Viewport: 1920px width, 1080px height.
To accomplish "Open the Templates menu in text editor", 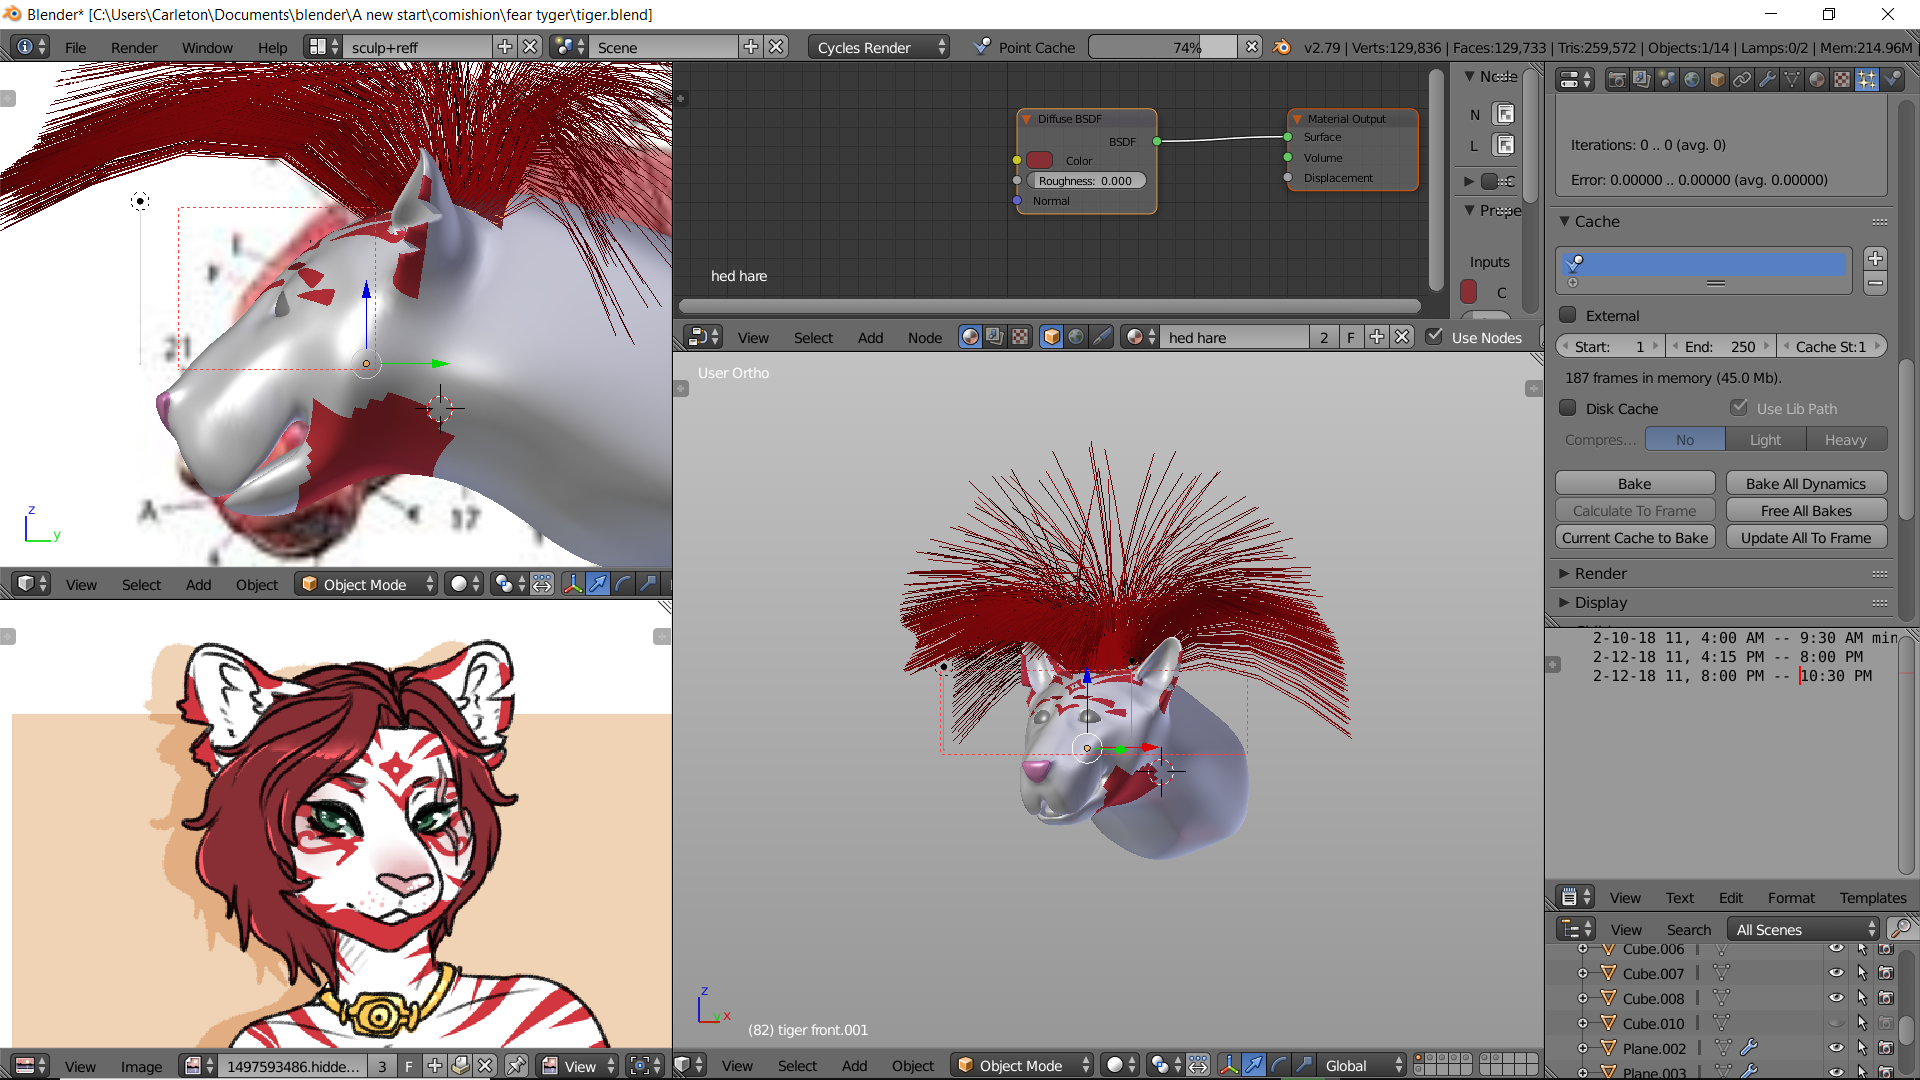I will click(1872, 898).
